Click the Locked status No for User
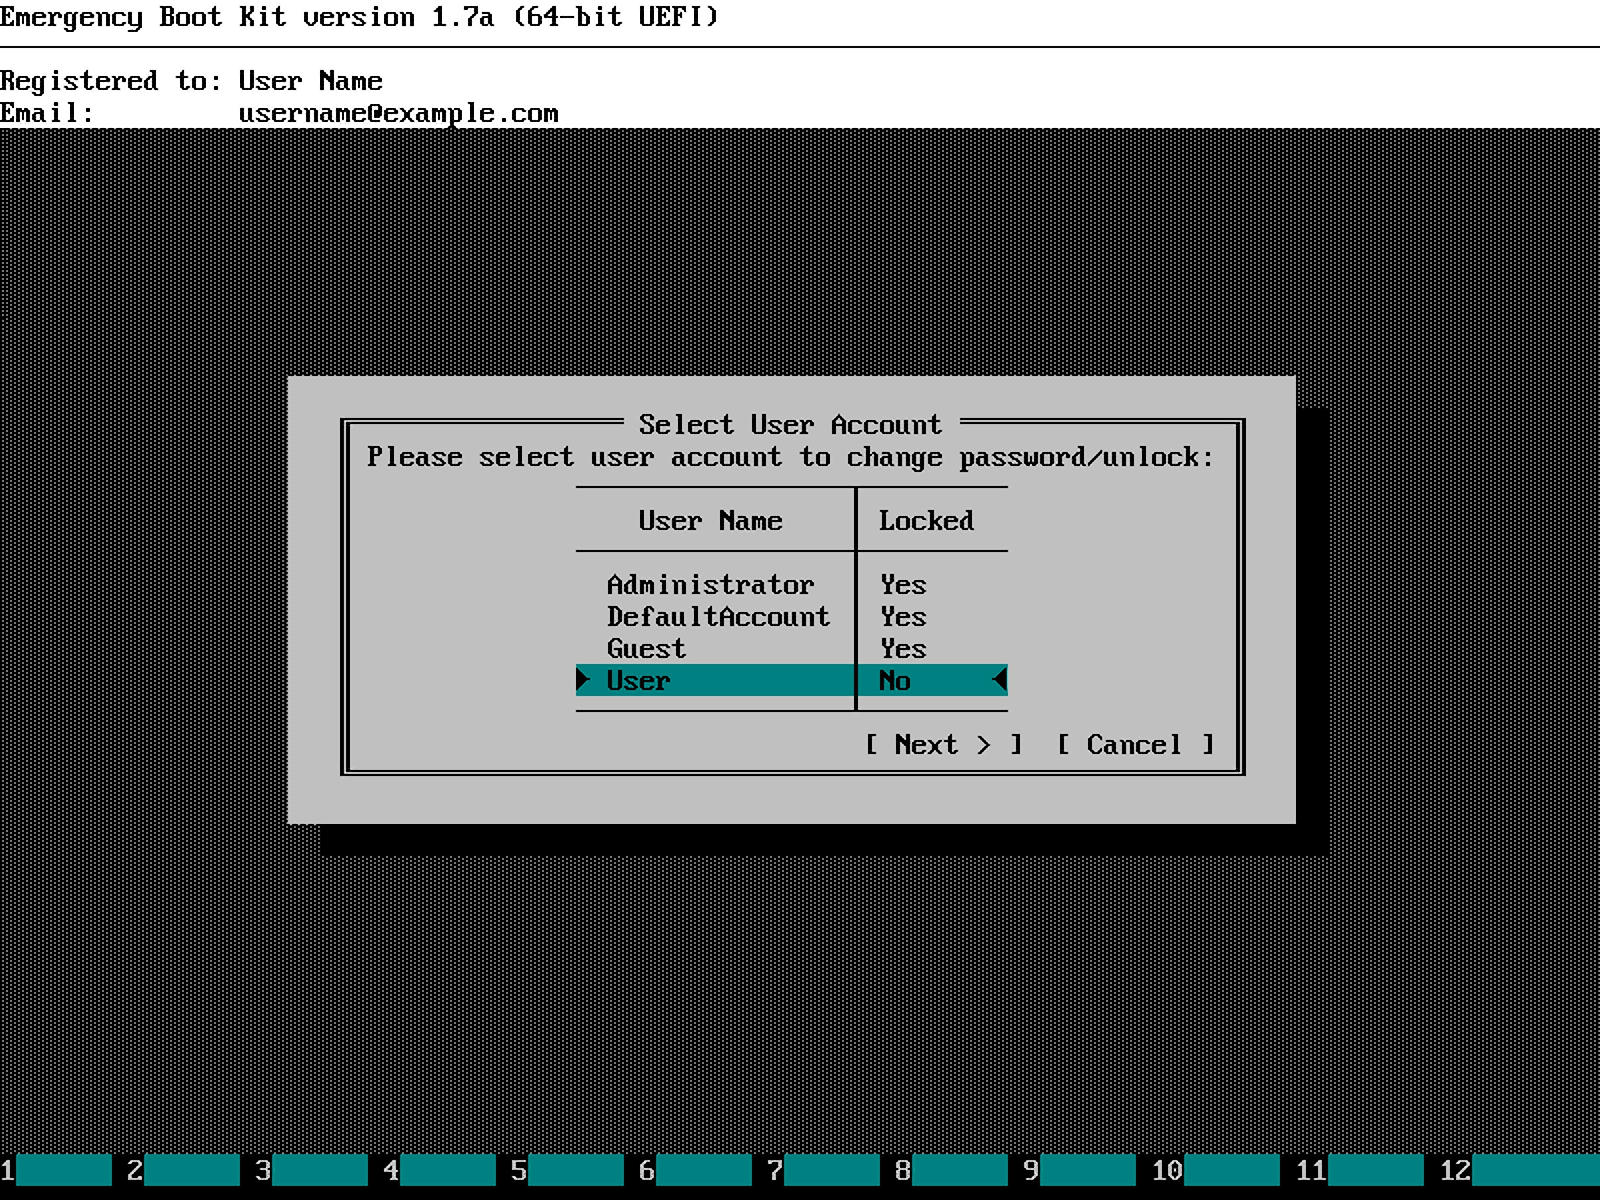 coord(895,681)
